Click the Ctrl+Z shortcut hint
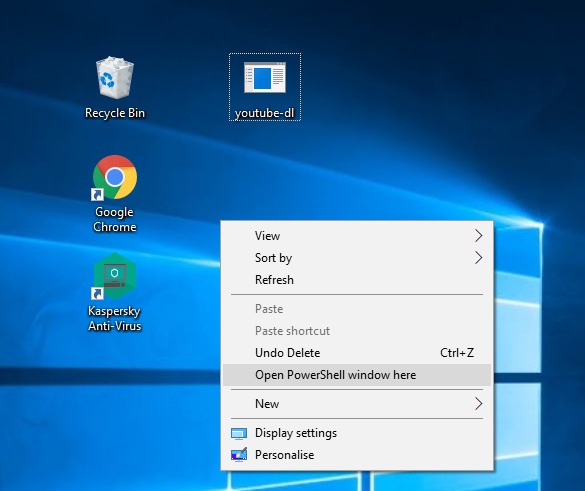The image size is (585, 491). pos(457,353)
